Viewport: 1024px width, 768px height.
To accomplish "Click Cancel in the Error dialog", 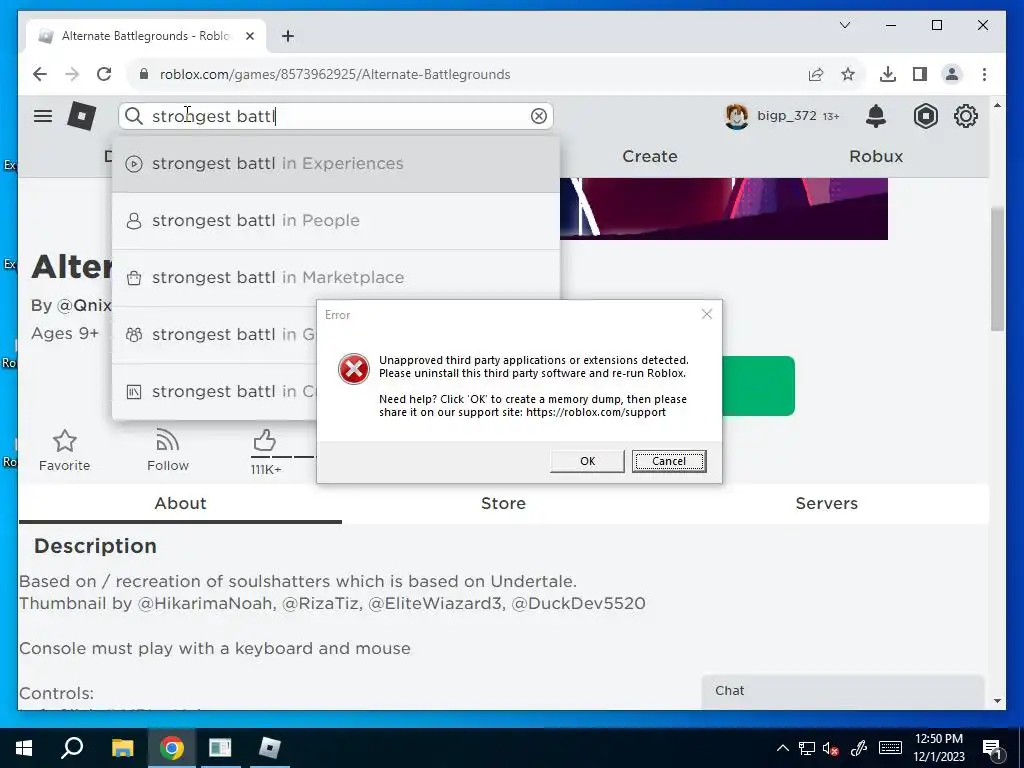I will 669,461.
